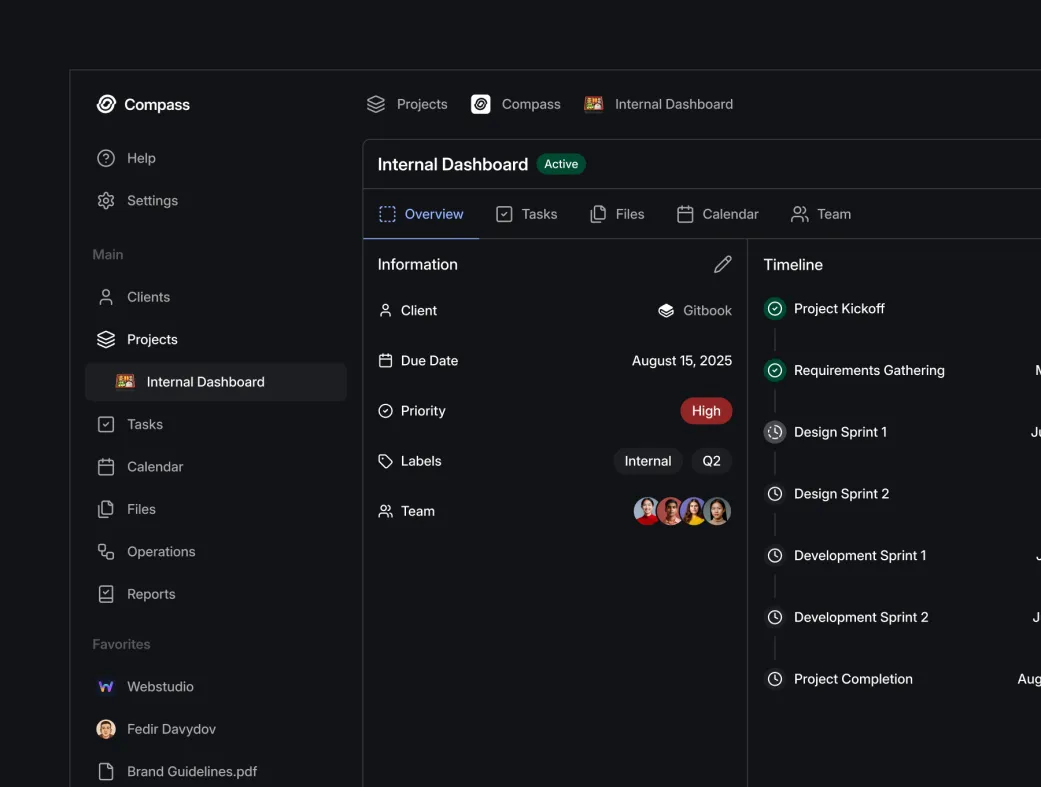Click the Requirements Gathering completed check marker
1041x787 pixels.
pos(775,371)
